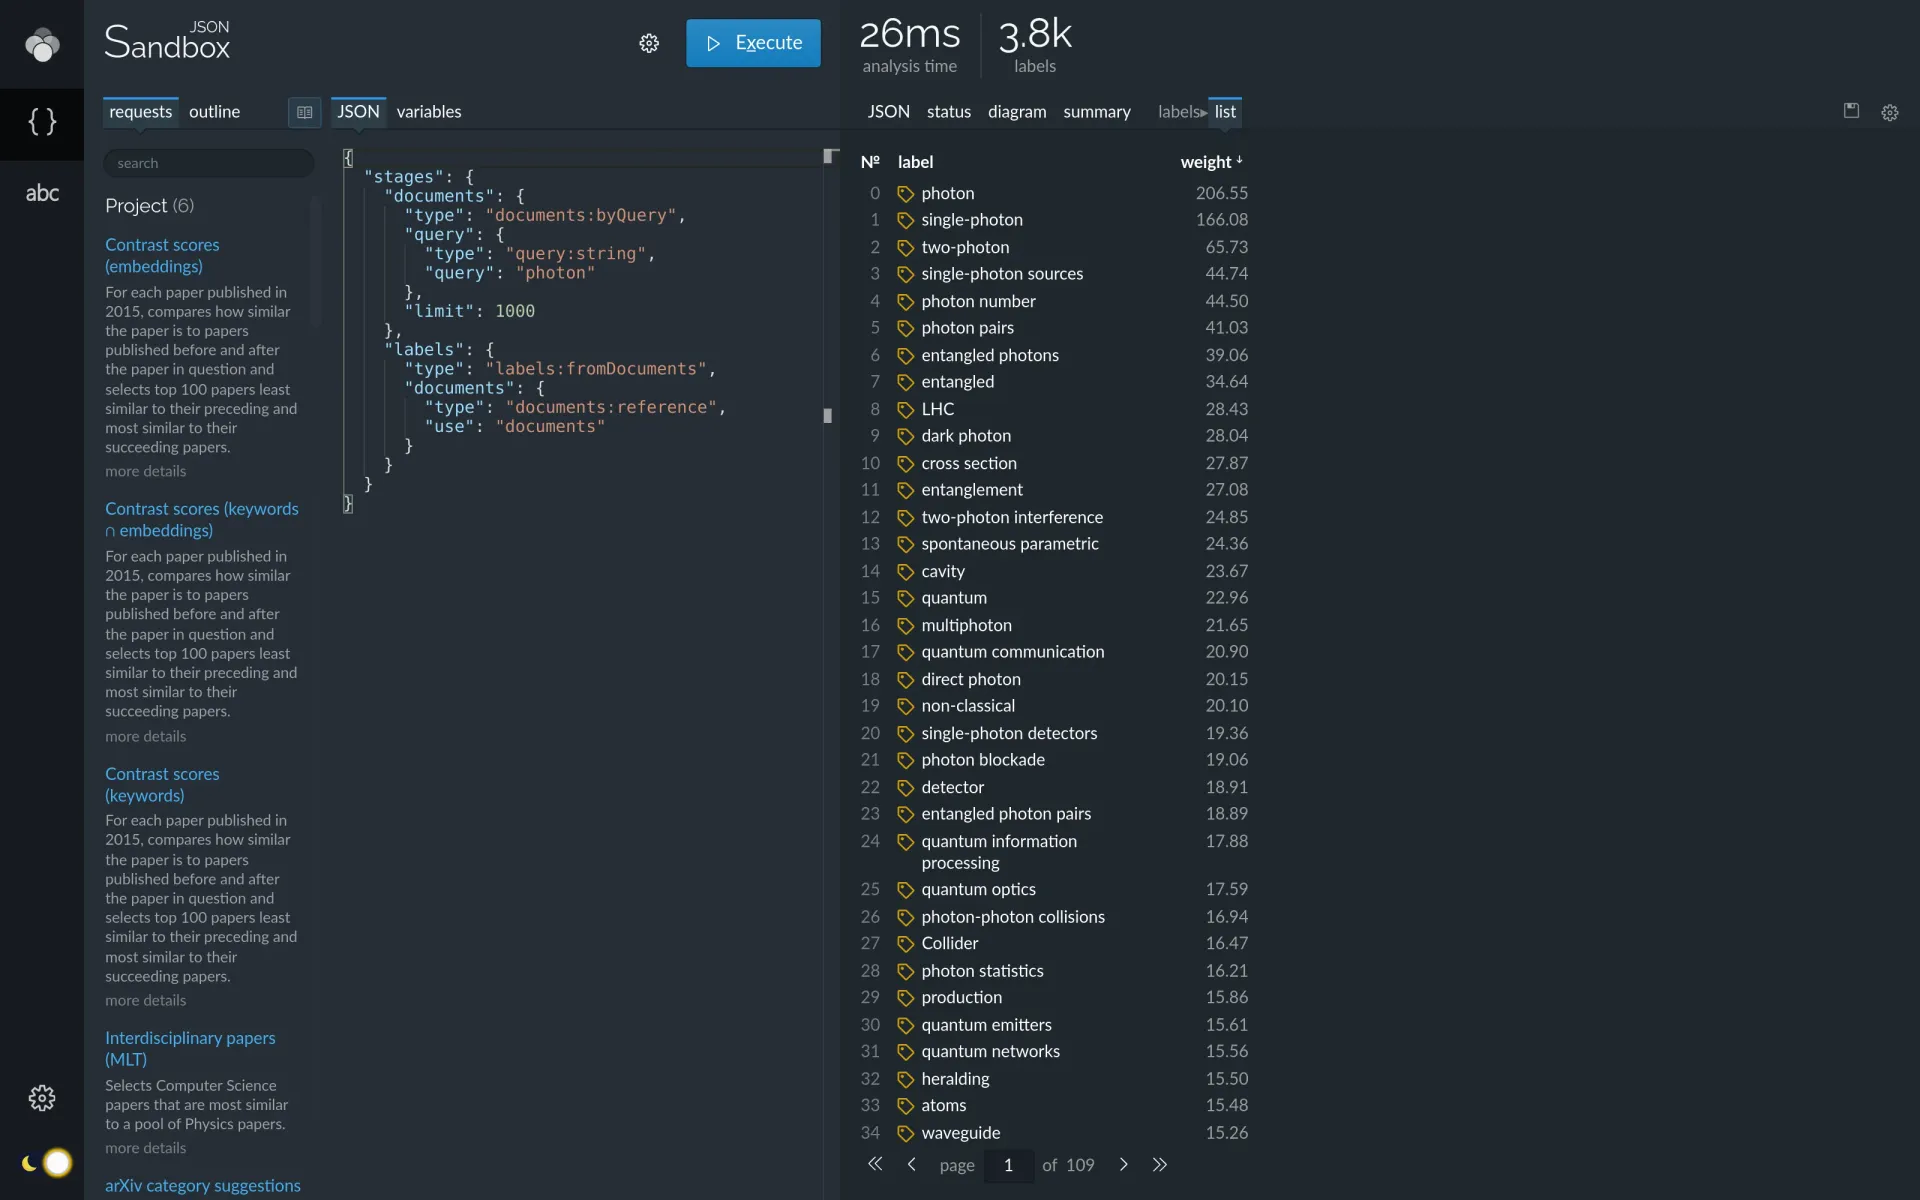
Task: Click the Carrot2 logo icon
Action: coord(42,44)
